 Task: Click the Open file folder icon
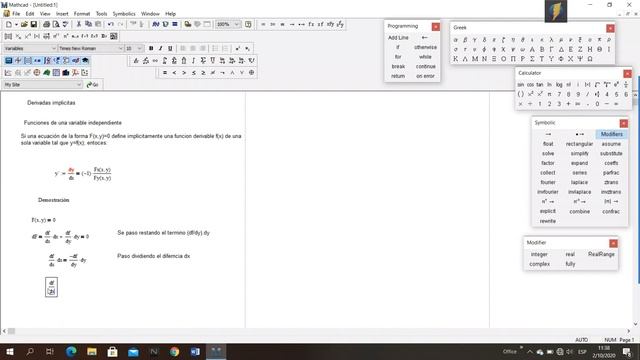[x=24, y=24]
